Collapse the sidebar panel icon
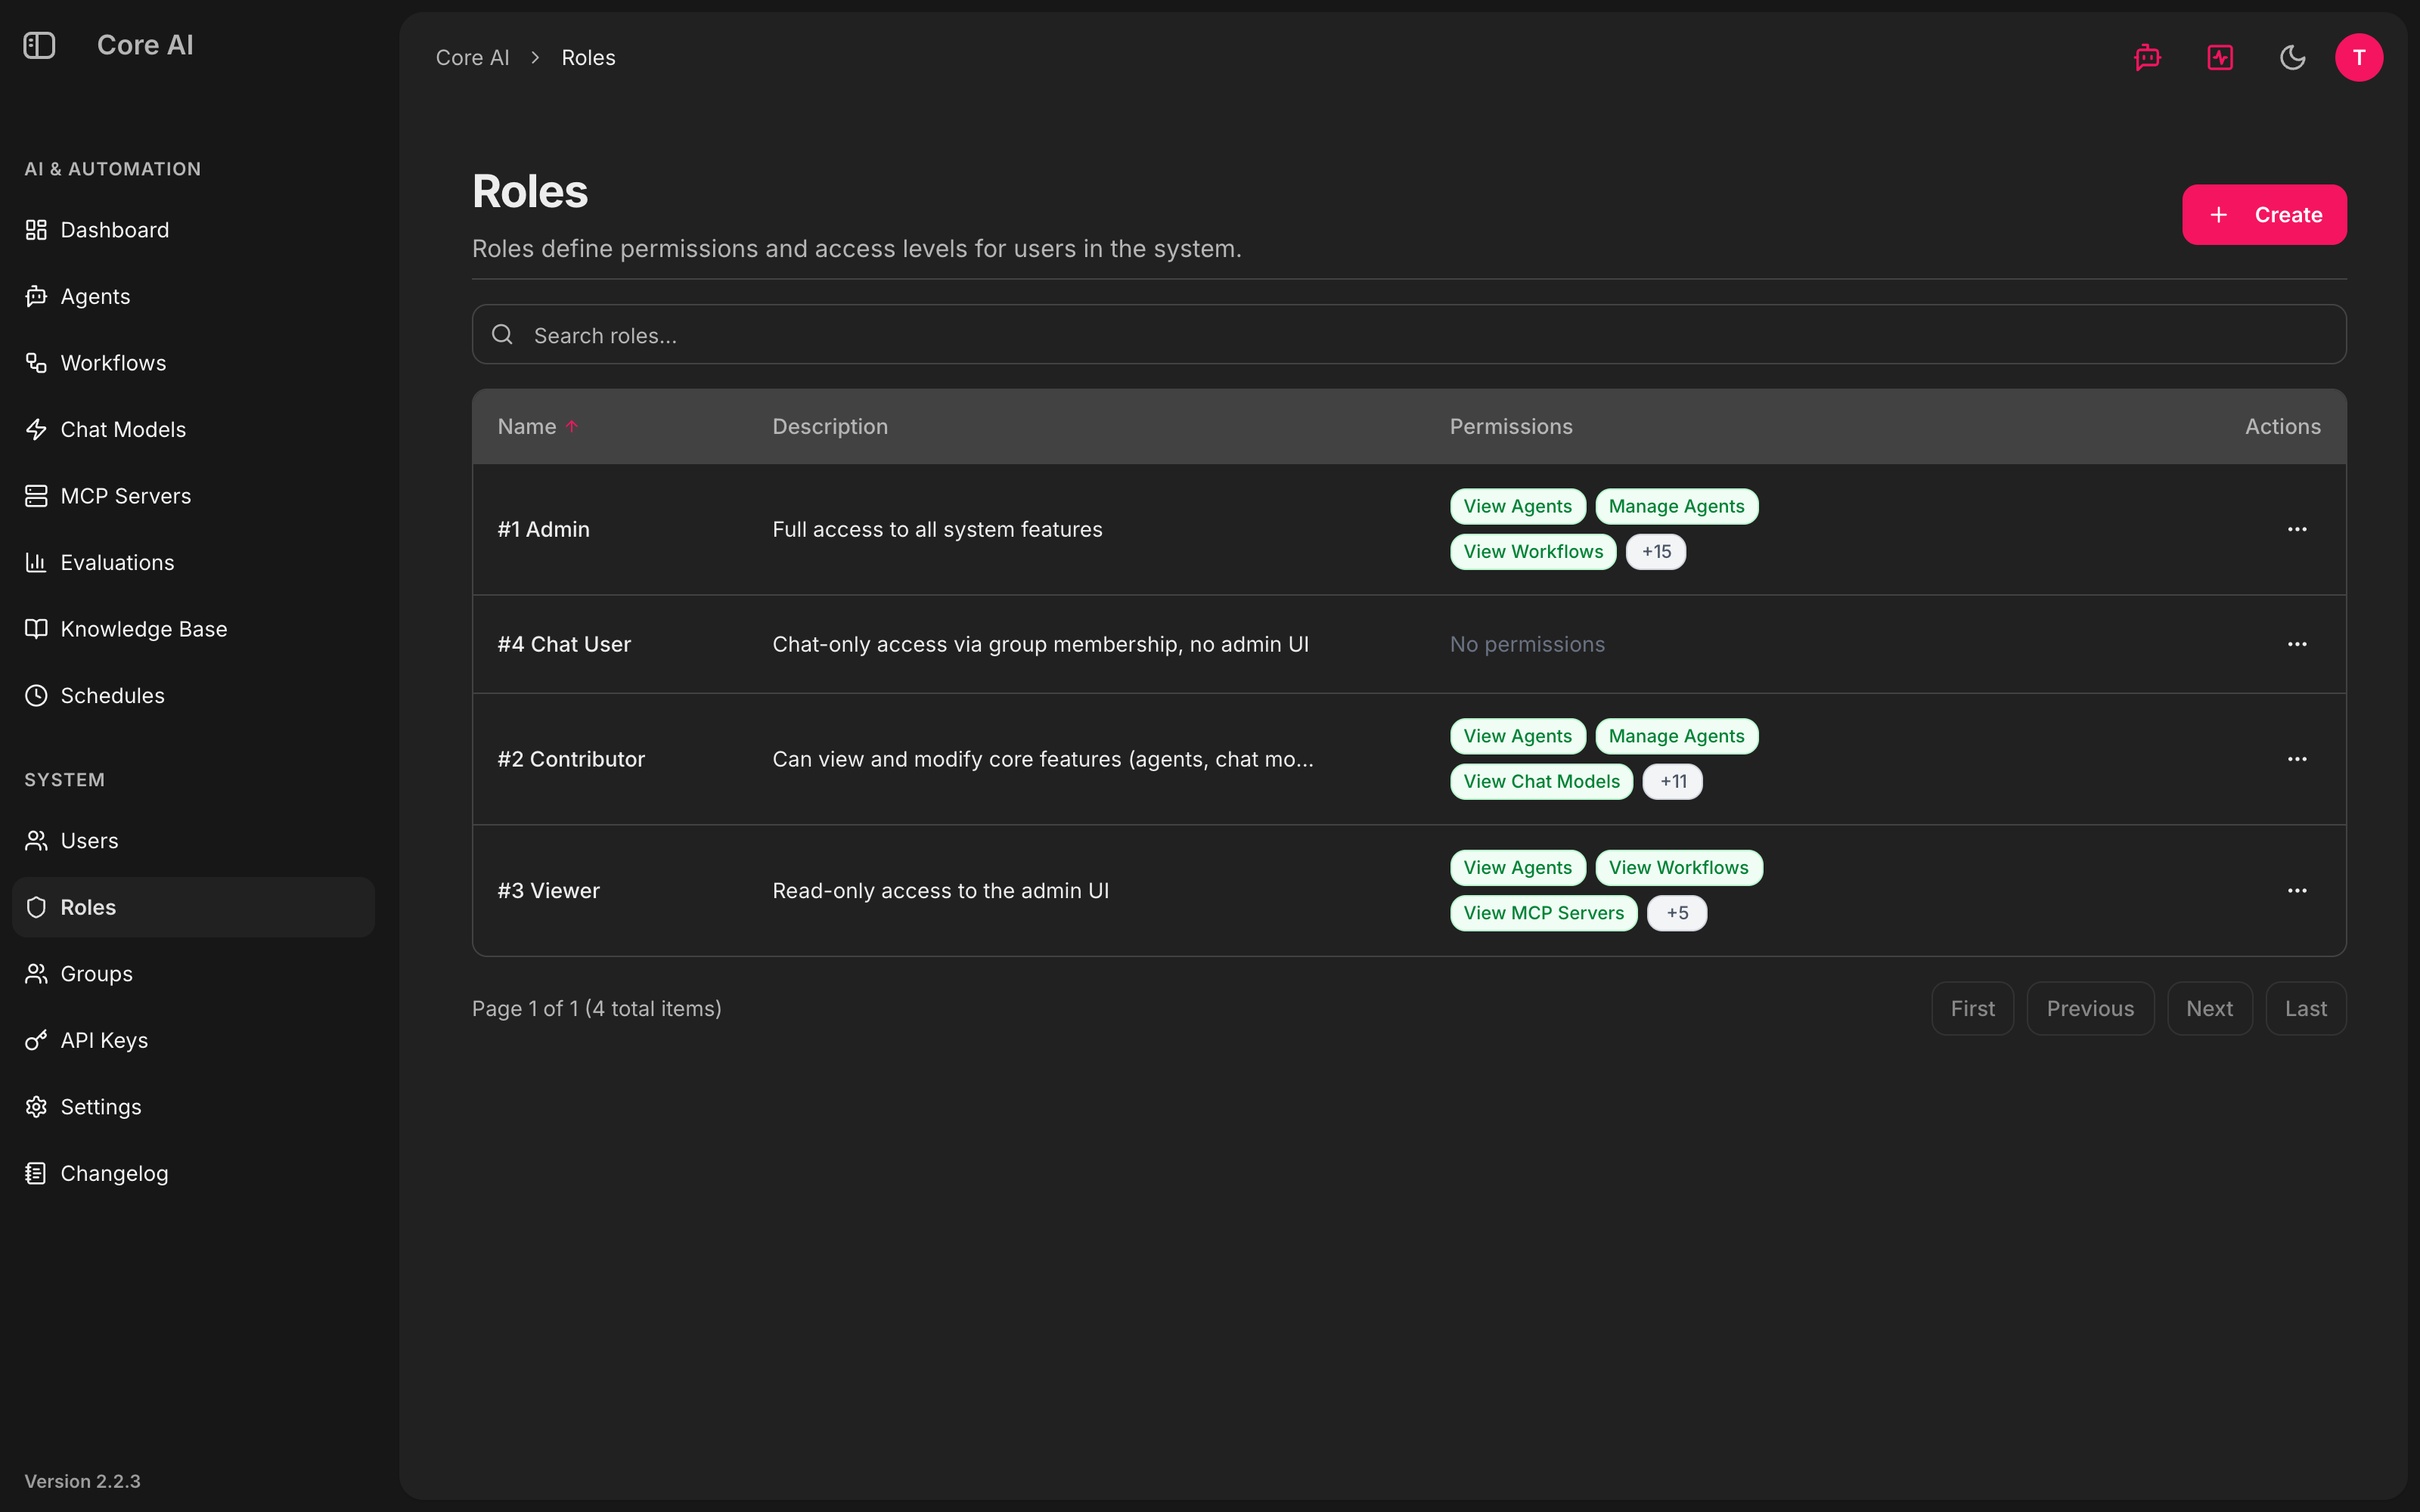Viewport: 2420px width, 1512px height. (39, 45)
